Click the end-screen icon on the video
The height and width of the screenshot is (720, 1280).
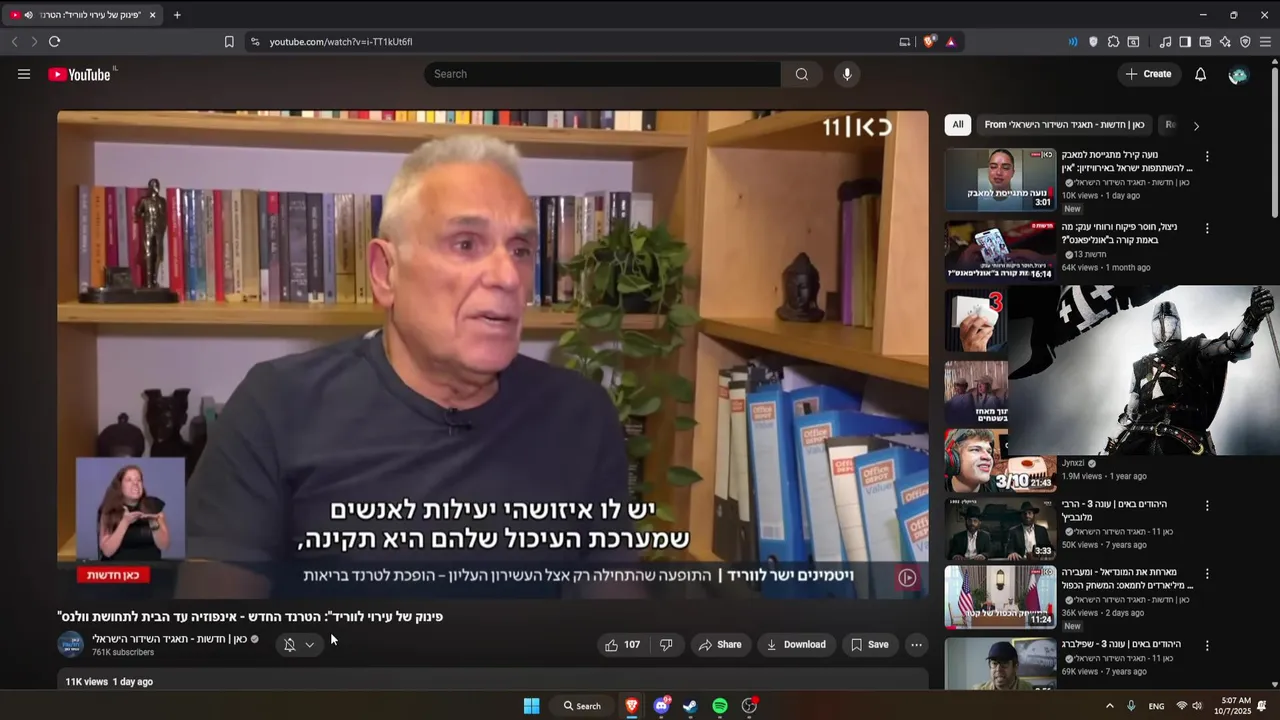[x=907, y=577]
